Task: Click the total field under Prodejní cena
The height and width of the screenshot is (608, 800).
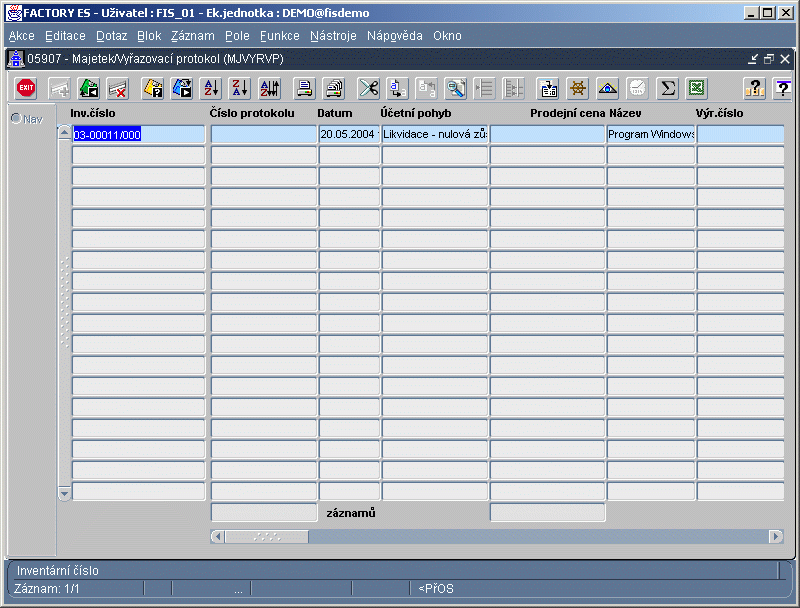Action: [x=547, y=512]
